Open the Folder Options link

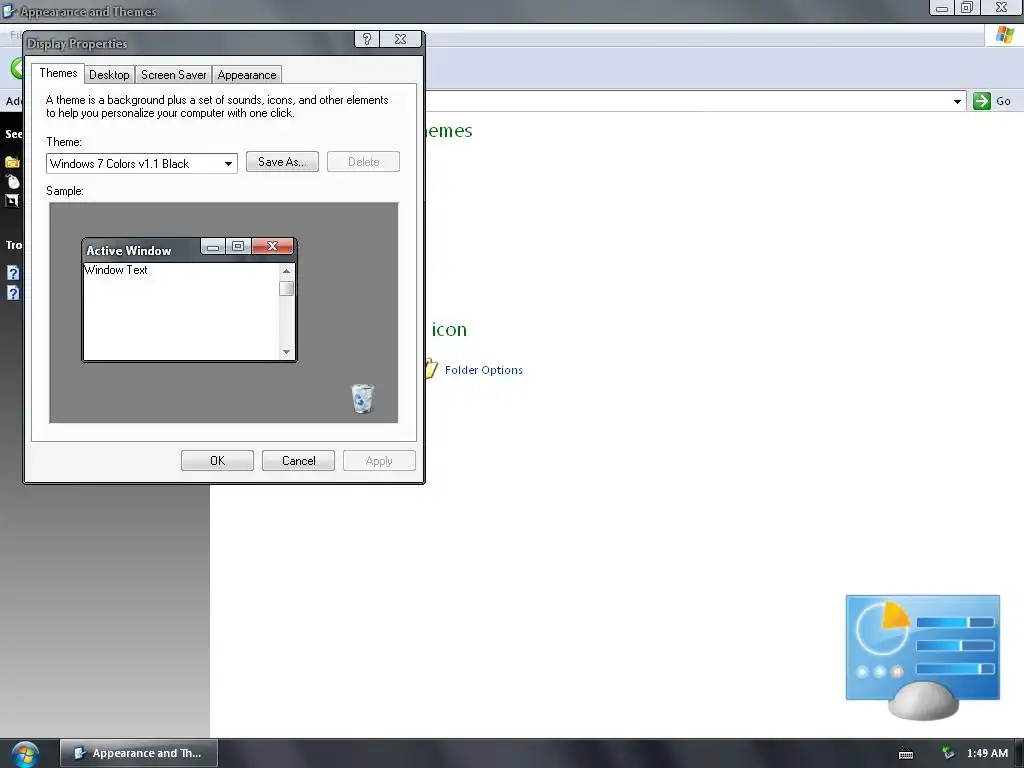click(483, 370)
